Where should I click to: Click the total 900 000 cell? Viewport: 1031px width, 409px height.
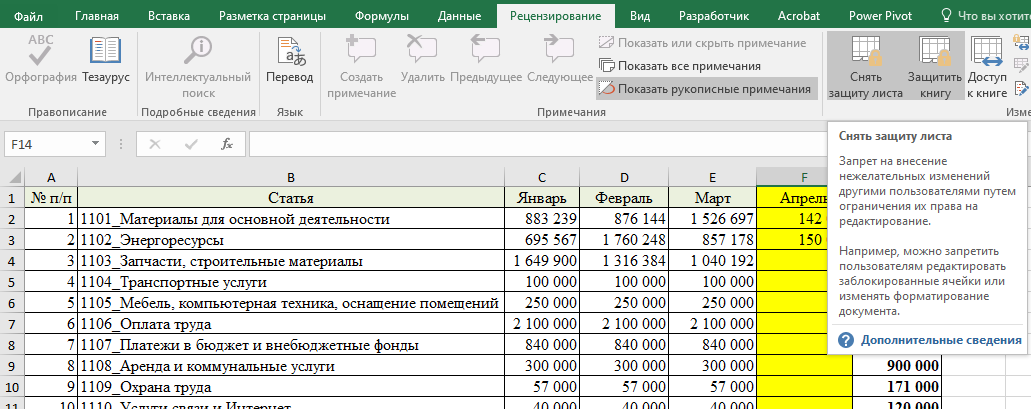pos(898,366)
